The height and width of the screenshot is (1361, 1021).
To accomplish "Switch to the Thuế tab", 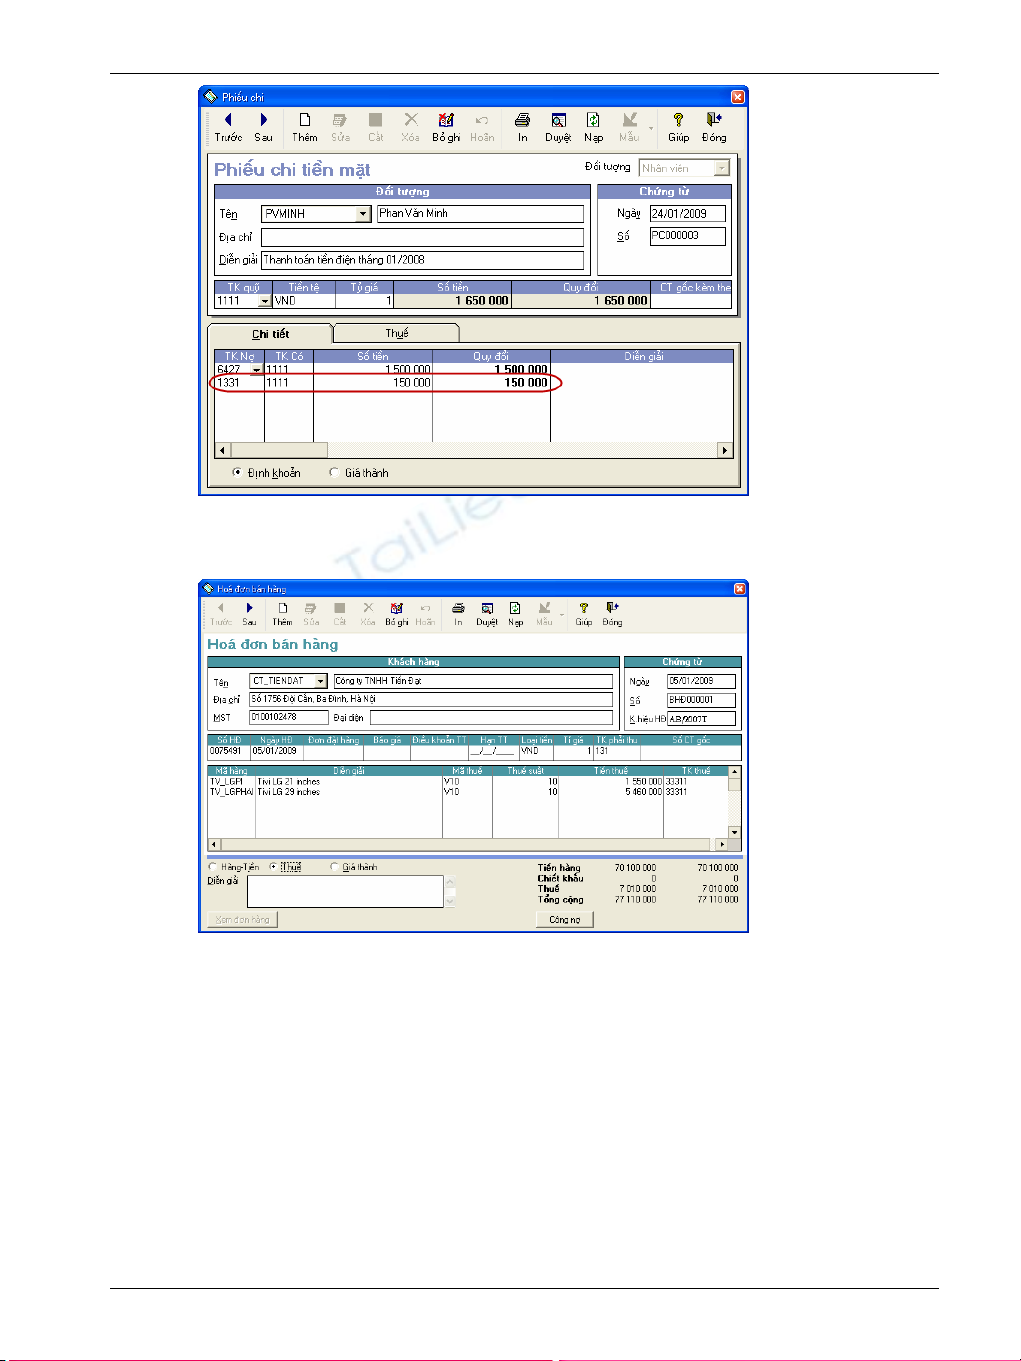I will coord(397,333).
